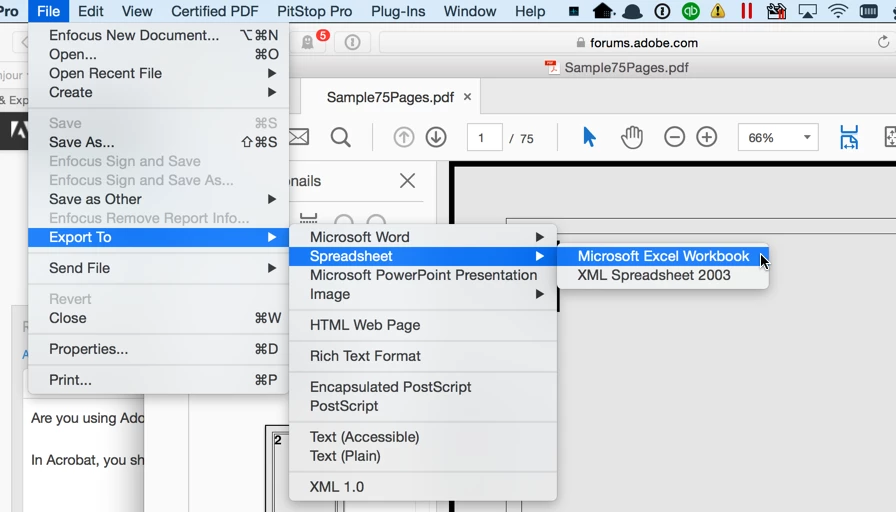This screenshot has width=896, height=512.
Task: Select Close in File menu
Action: coord(158,318)
